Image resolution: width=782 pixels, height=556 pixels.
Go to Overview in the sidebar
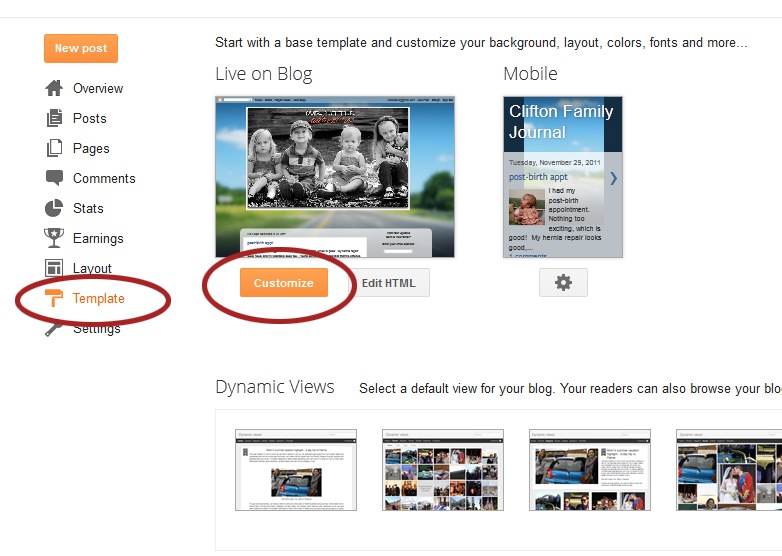click(x=98, y=88)
